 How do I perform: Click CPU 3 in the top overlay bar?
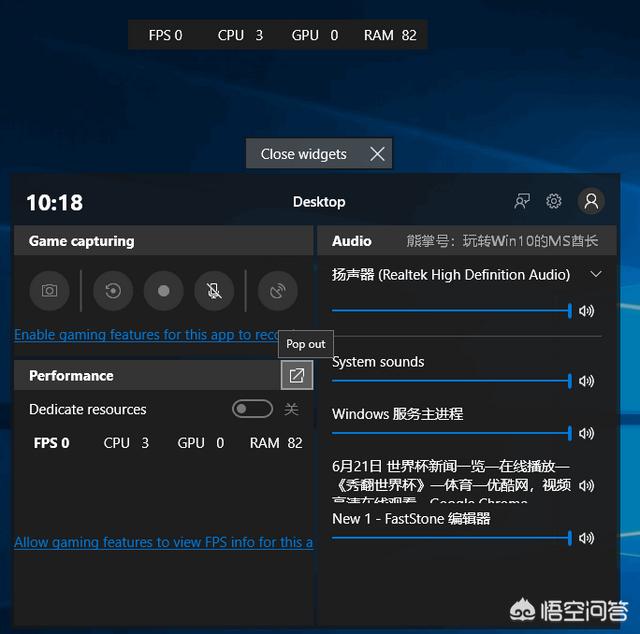coord(240,36)
